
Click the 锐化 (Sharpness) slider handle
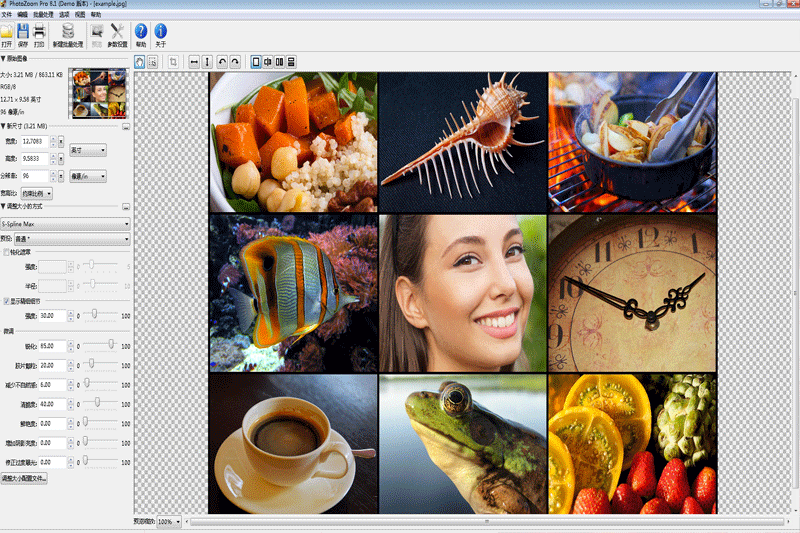tap(110, 344)
